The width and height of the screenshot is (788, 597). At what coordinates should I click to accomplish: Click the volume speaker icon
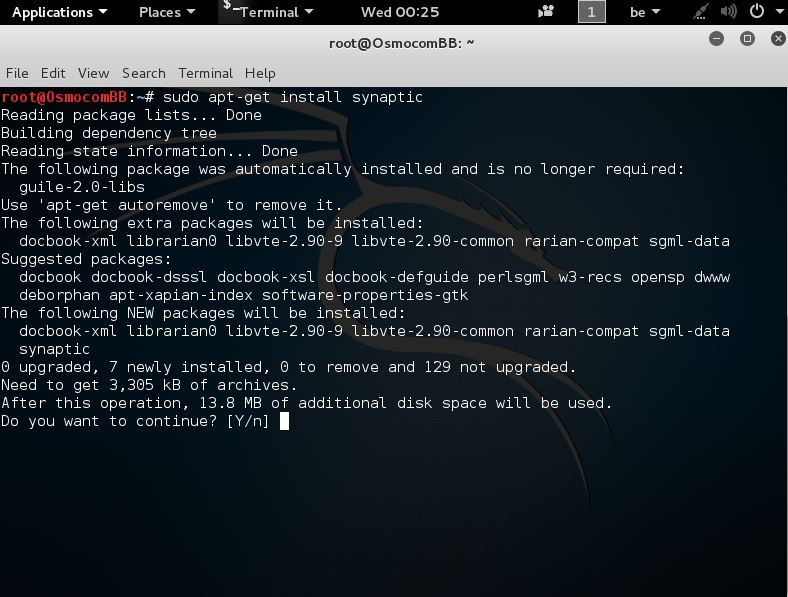coord(728,12)
